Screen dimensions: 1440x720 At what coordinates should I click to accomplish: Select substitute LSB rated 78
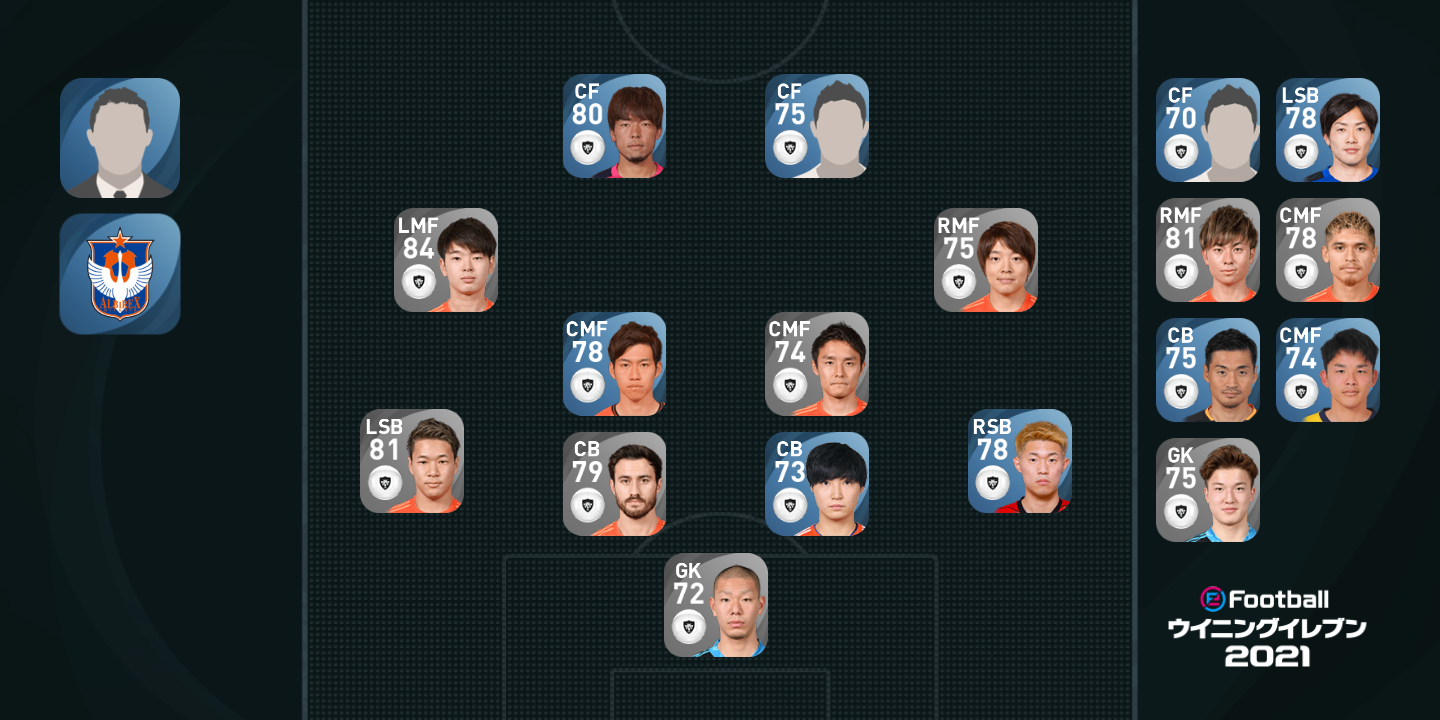pos(1328,130)
